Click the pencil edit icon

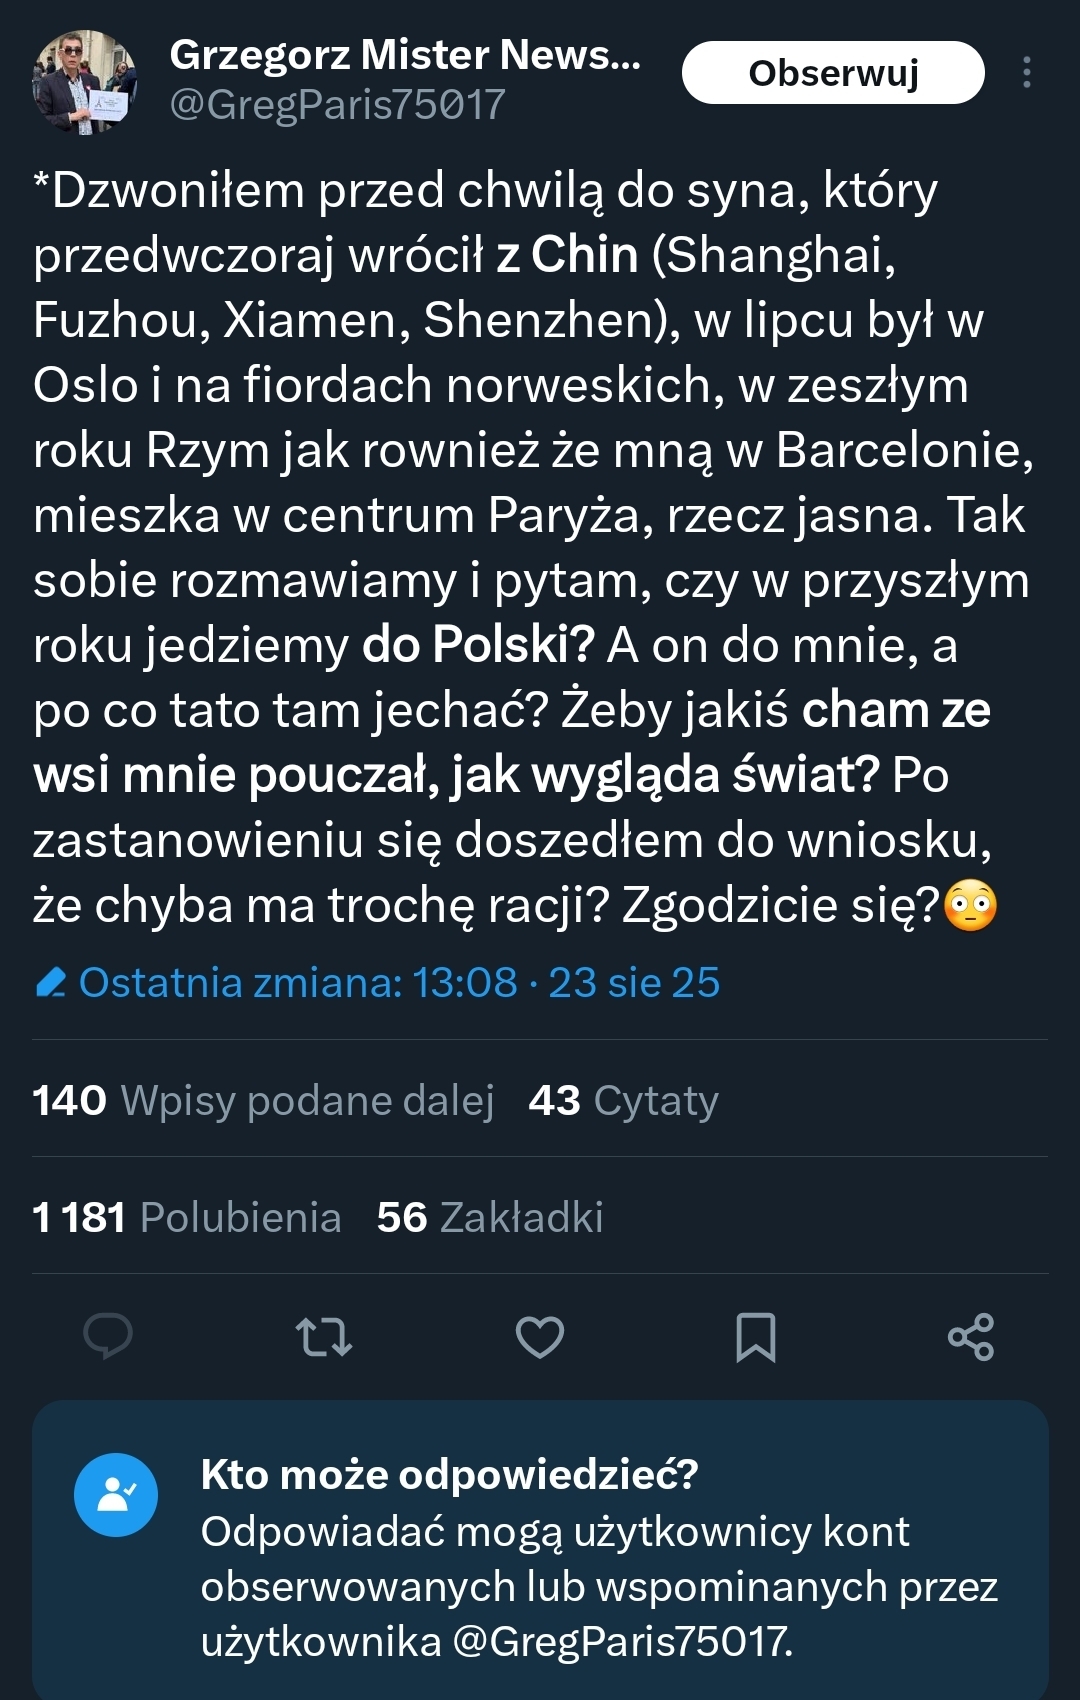(50, 983)
